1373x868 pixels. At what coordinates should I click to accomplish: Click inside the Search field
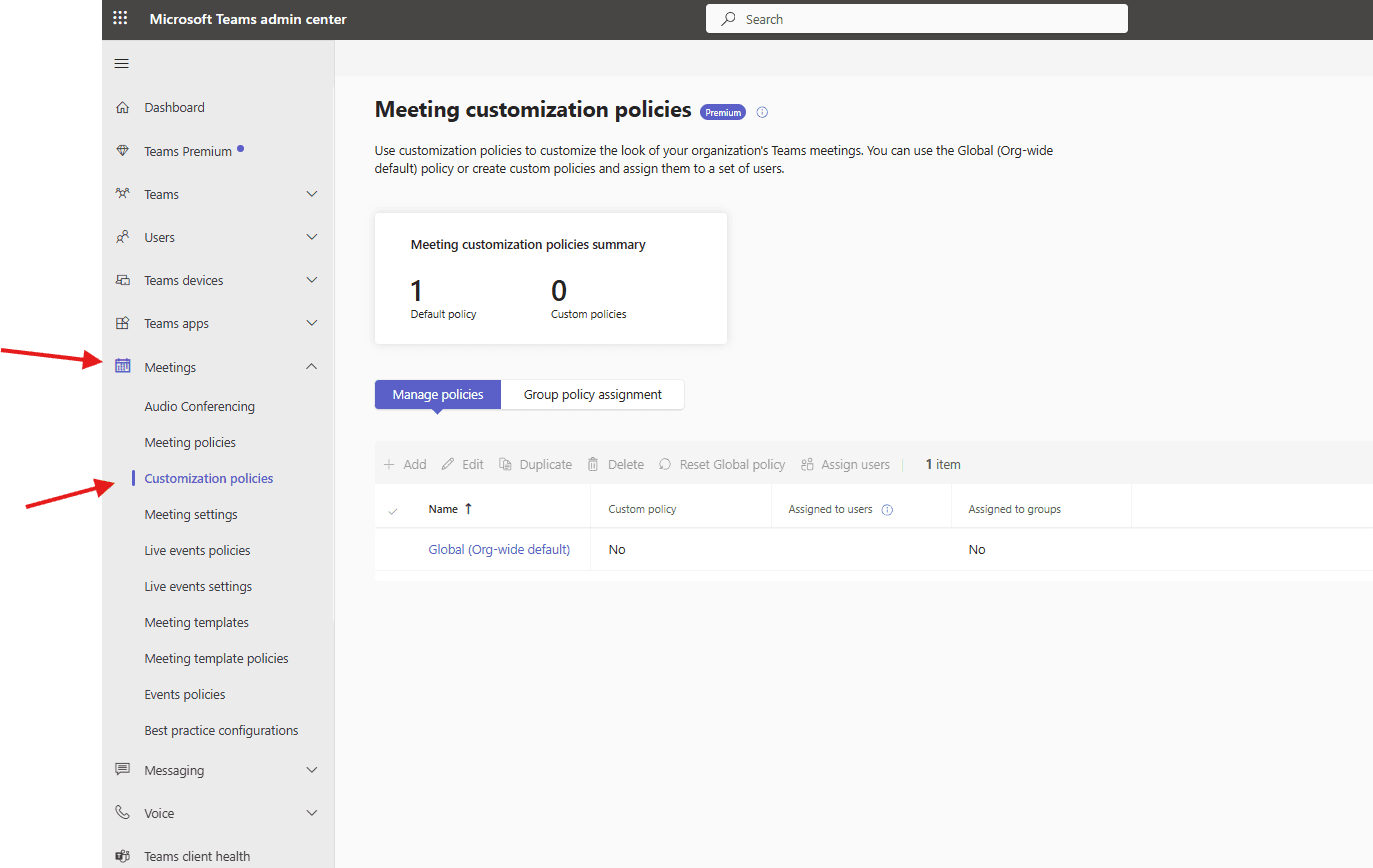click(x=916, y=18)
